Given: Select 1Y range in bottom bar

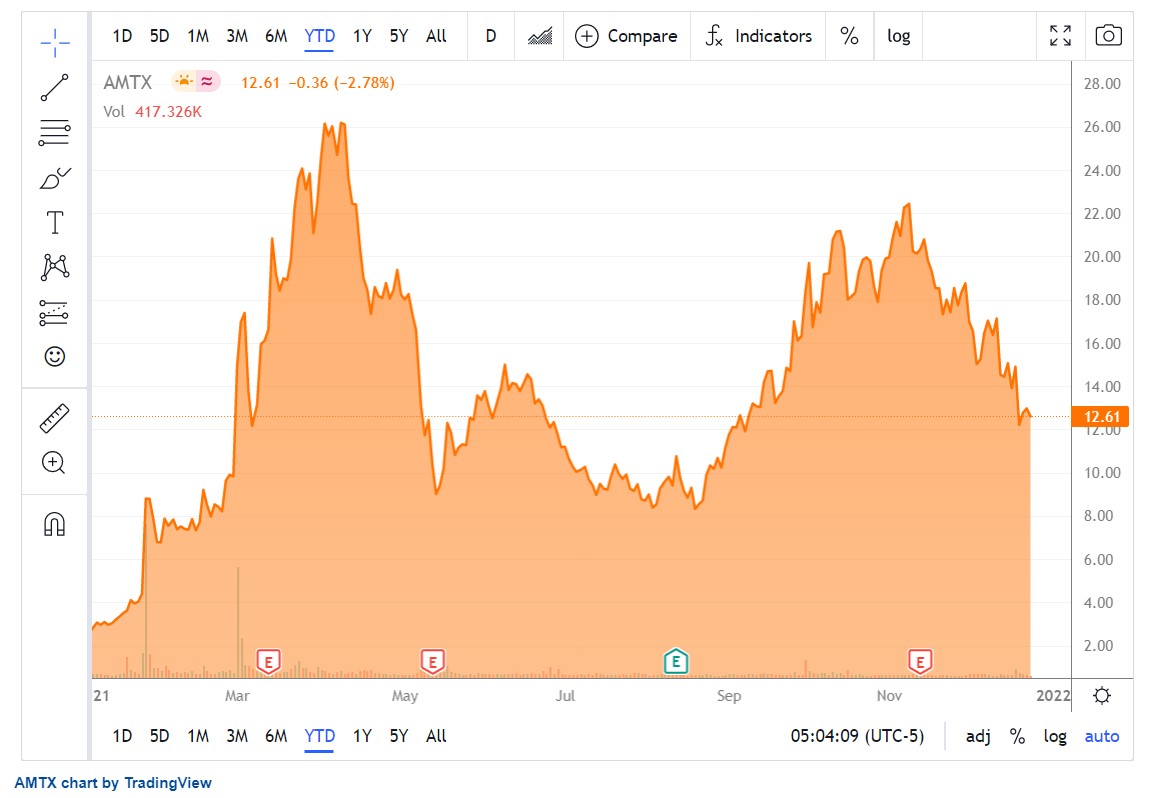Looking at the screenshot, I should pyautogui.click(x=362, y=736).
